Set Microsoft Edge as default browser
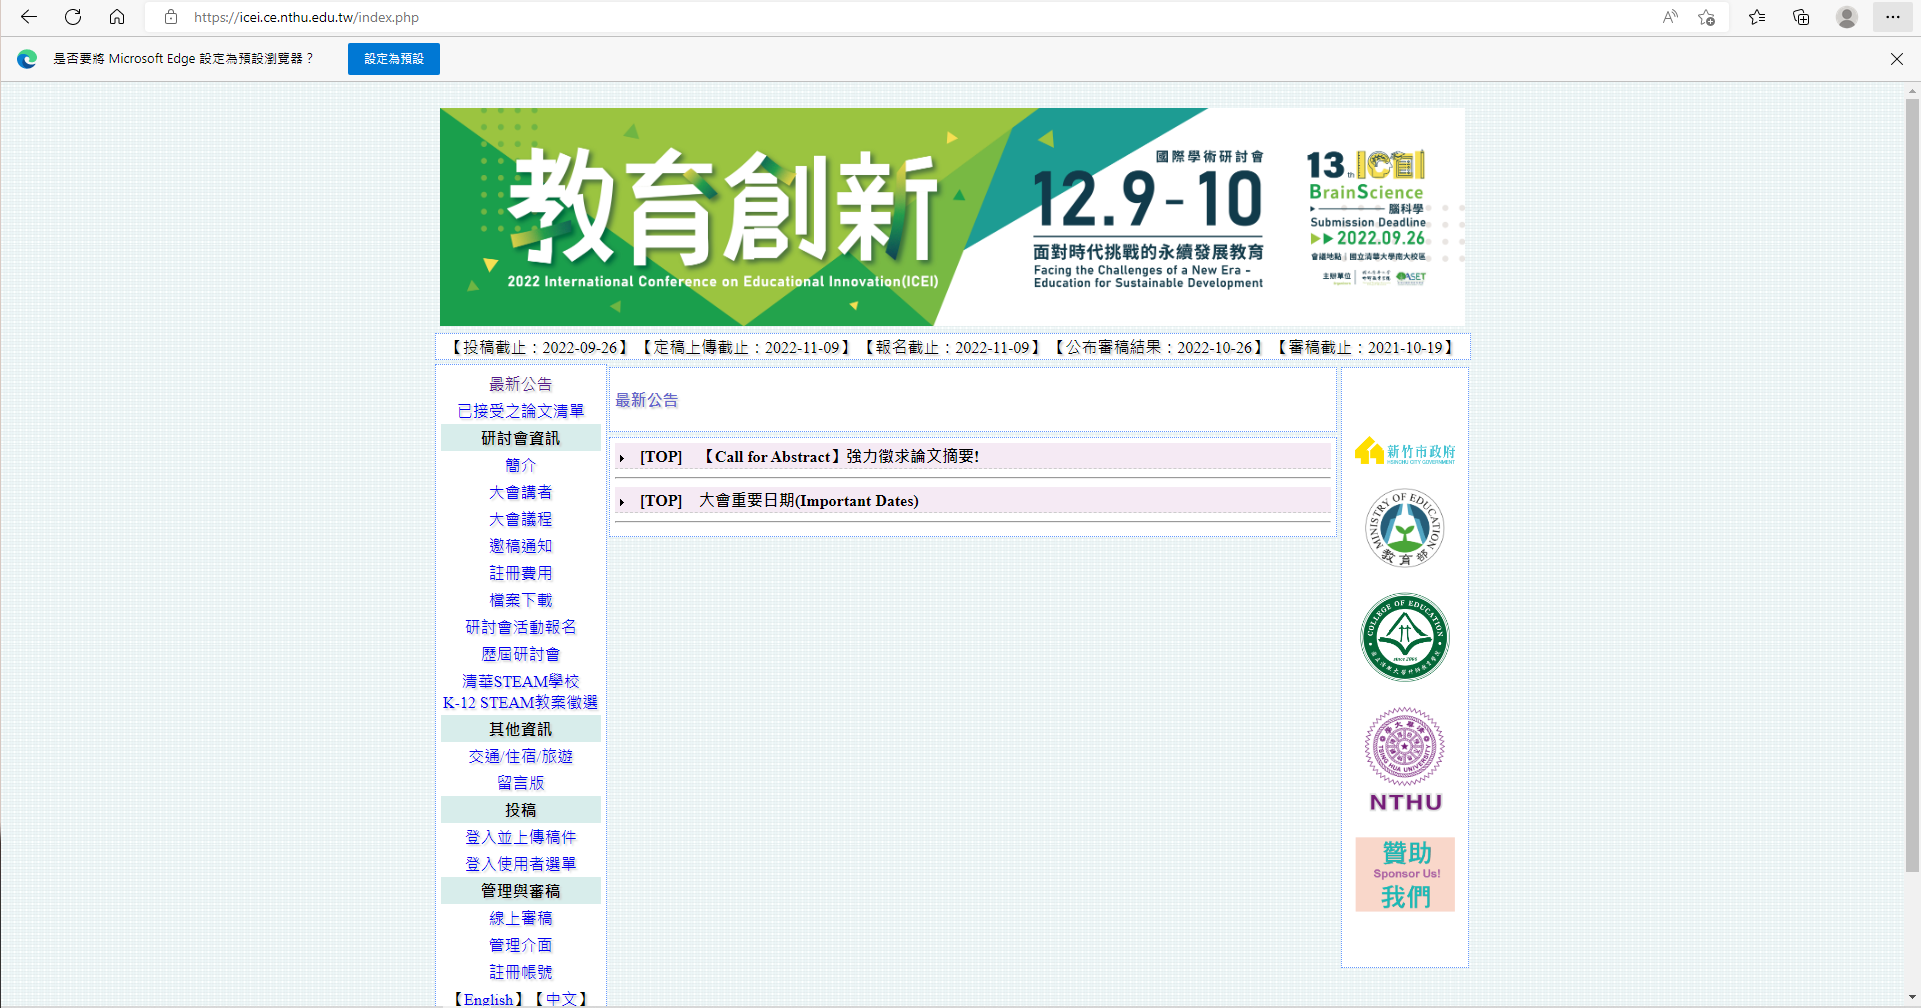The height and width of the screenshot is (1008, 1921). (x=394, y=59)
